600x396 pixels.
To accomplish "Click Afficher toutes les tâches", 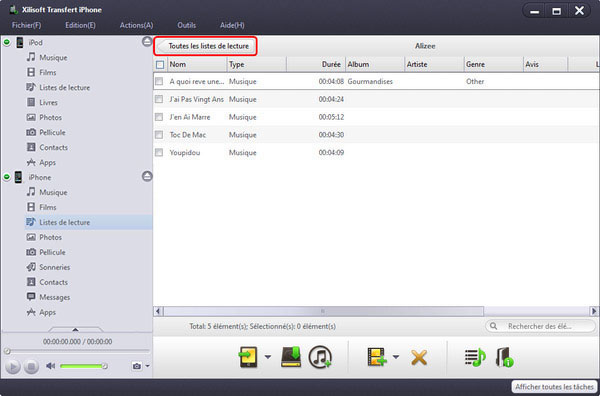I will click(x=554, y=387).
